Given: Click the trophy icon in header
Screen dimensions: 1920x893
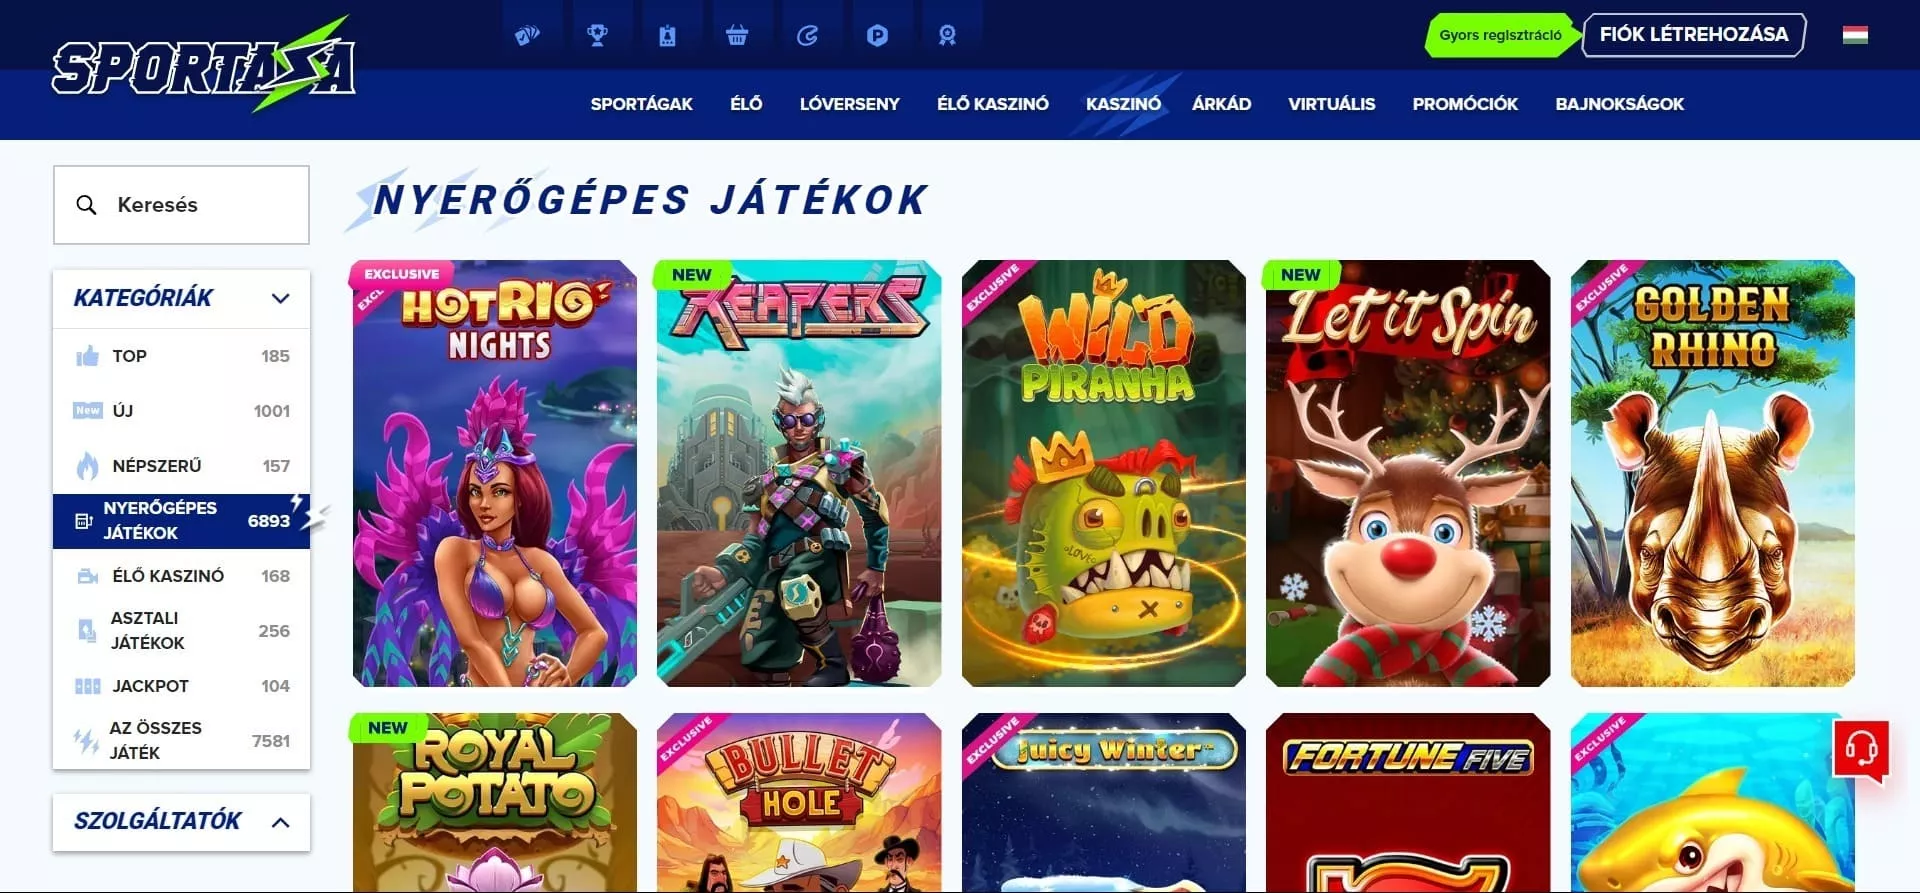Looking at the screenshot, I should (597, 36).
